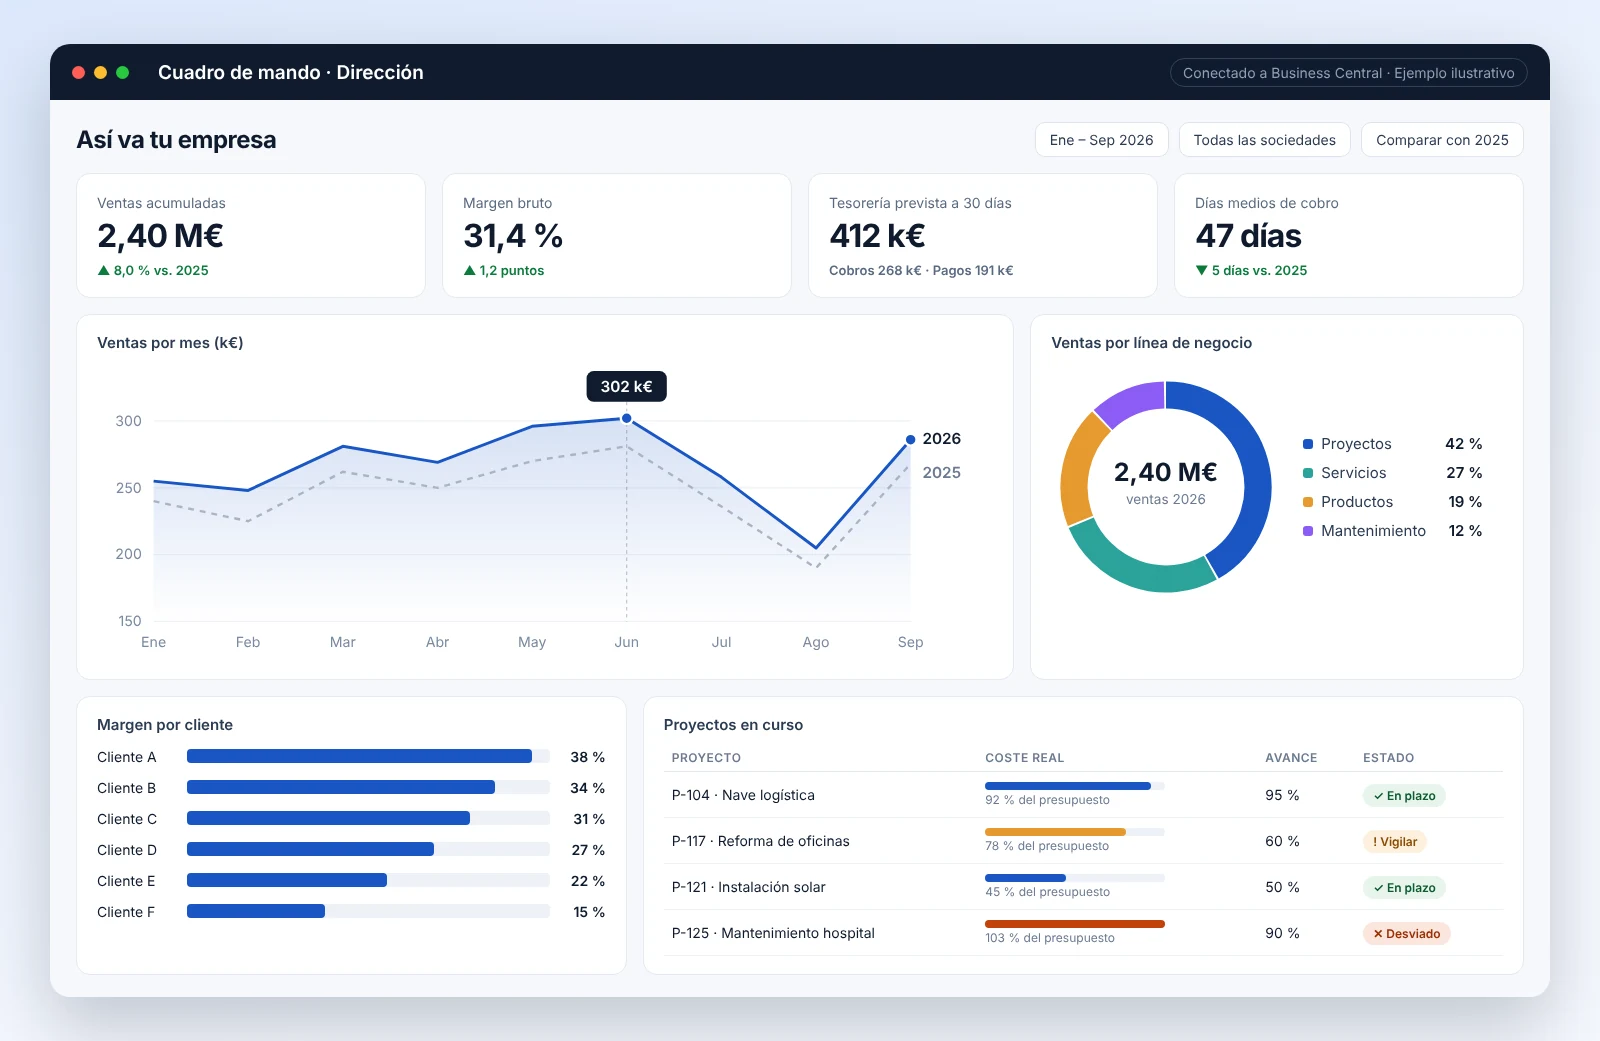The width and height of the screenshot is (1600, 1041).
Task: Click the 2026 series label on chart
Action: (x=941, y=439)
